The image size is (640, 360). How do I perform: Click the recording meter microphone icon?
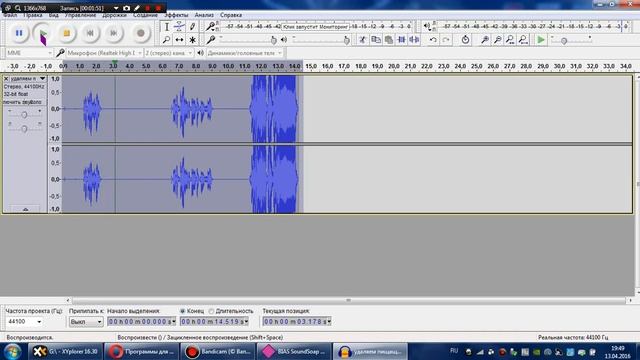210,27
